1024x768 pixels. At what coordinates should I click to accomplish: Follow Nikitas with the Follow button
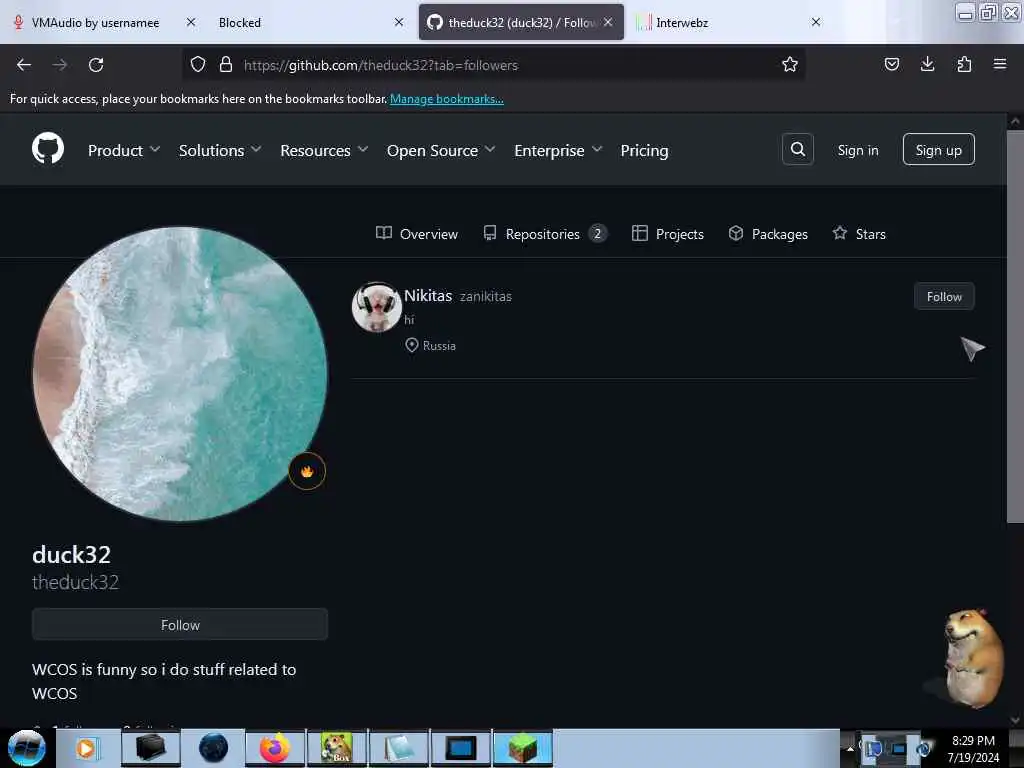click(944, 296)
